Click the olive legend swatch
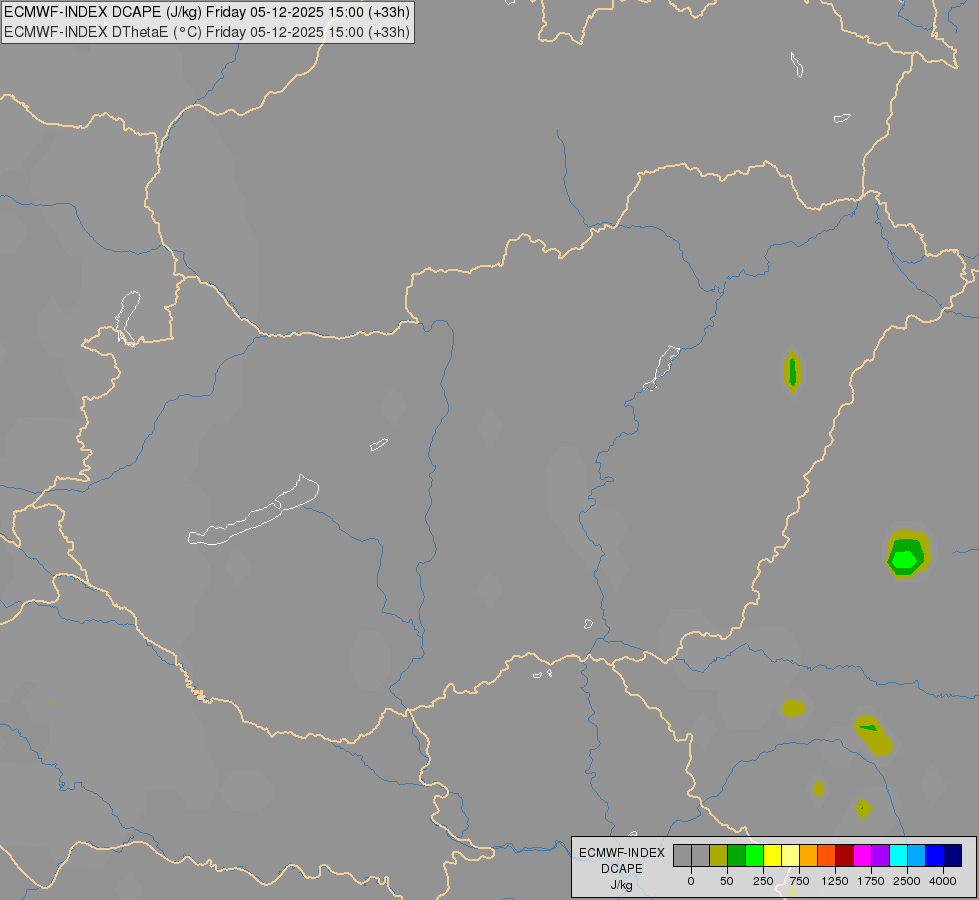The width and height of the screenshot is (979, 900). 719,856
